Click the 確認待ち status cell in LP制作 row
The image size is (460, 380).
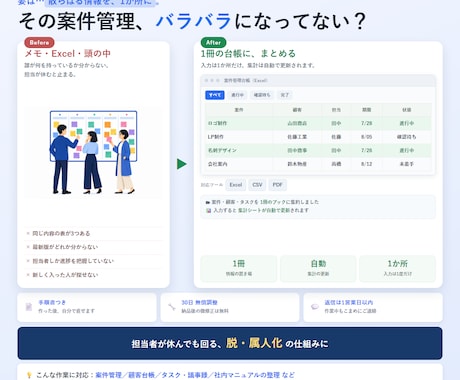pyautogui.click(x=406, y=137)
